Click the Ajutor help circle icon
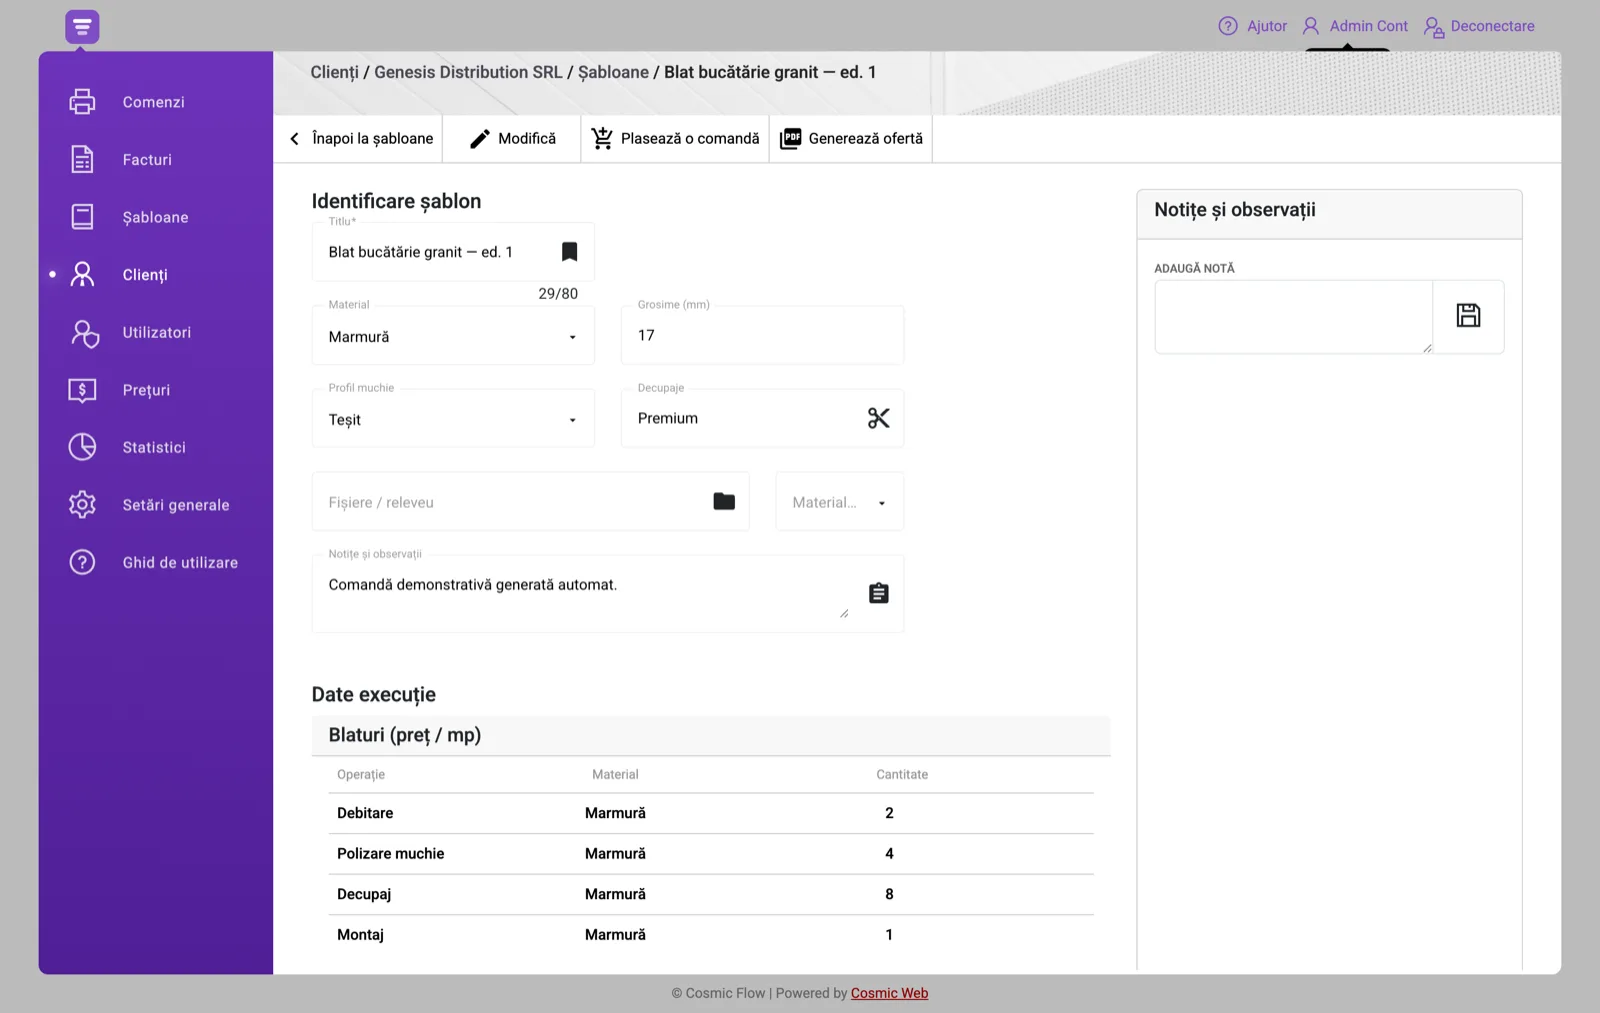 tap(1228, 26)
